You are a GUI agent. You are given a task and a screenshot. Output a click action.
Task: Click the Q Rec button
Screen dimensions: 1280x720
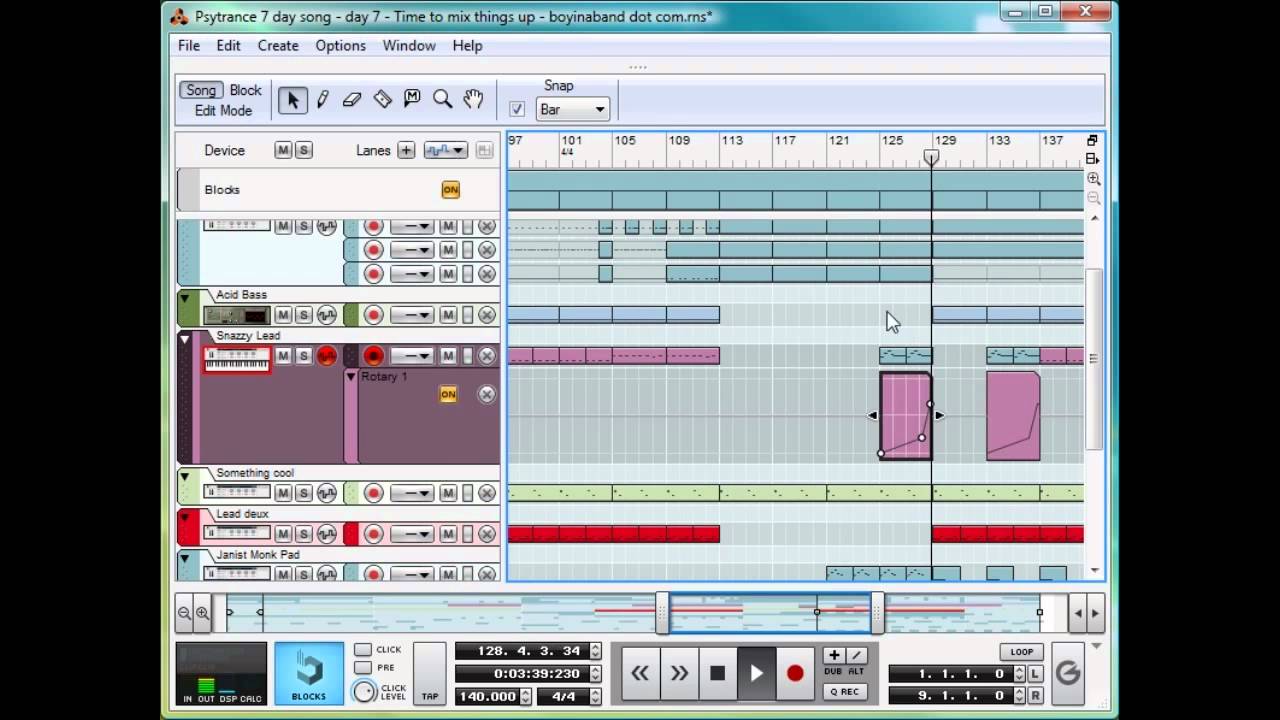pyautogui.click(x=844, y=691)
